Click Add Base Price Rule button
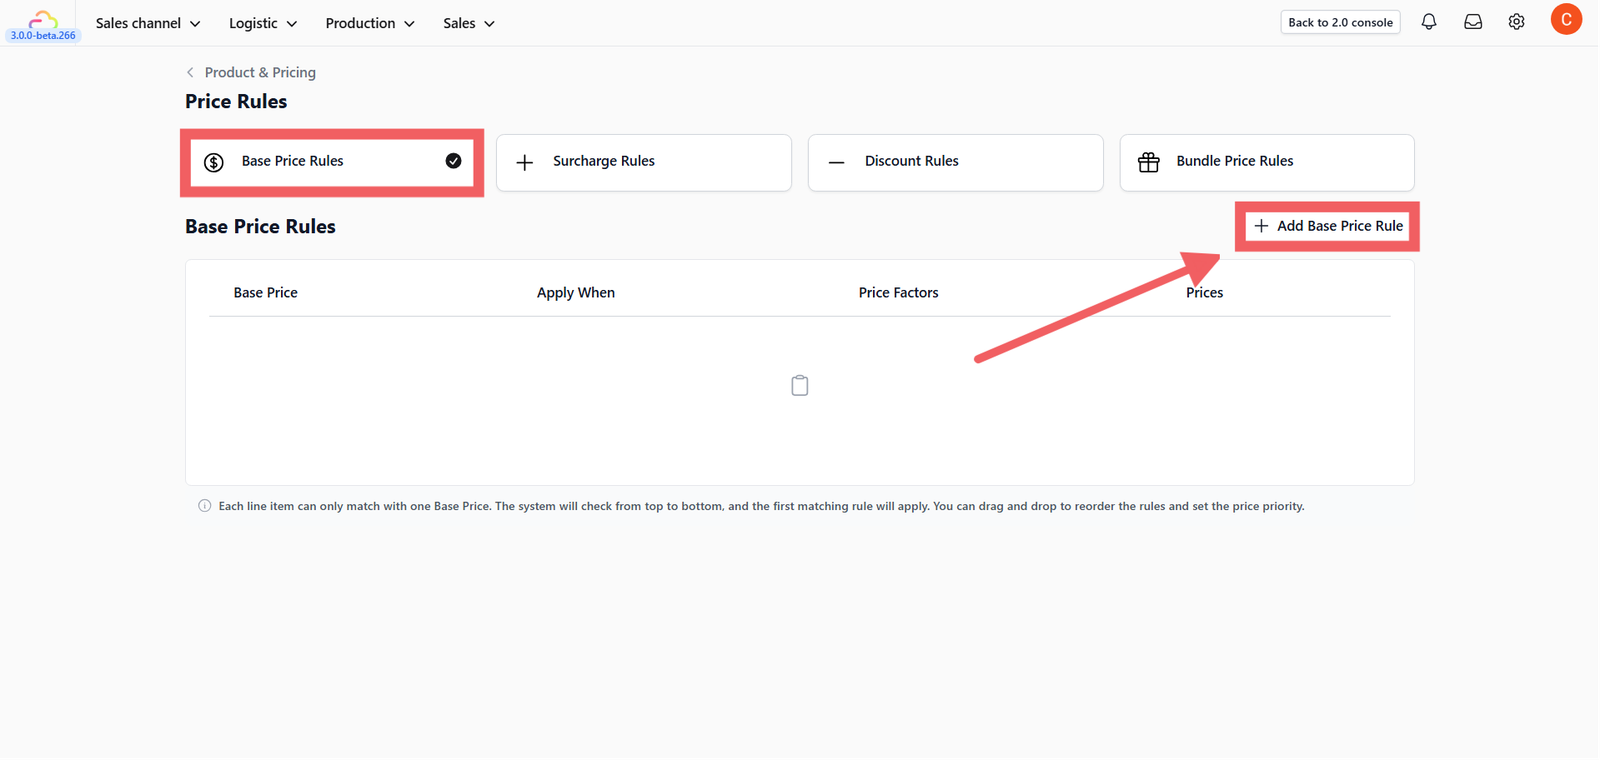The image size is (1600, 760). coord(1328,226)
